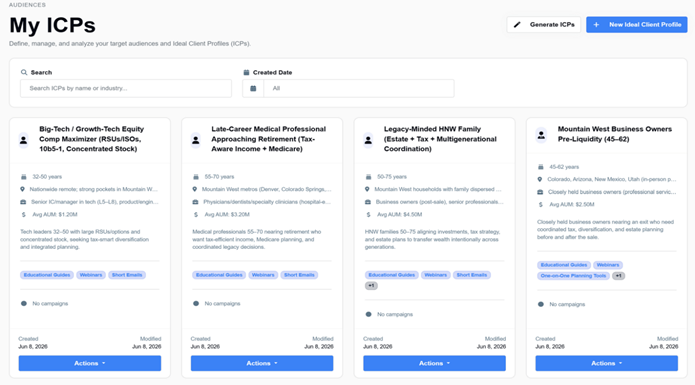Click age icon next to 50-75 years
Viewport: 695px width, 385px height.
368,177
